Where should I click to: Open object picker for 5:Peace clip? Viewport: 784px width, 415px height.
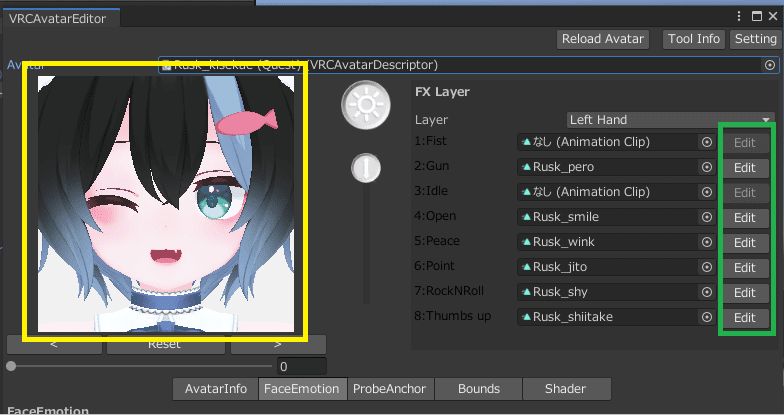point(706,242)
